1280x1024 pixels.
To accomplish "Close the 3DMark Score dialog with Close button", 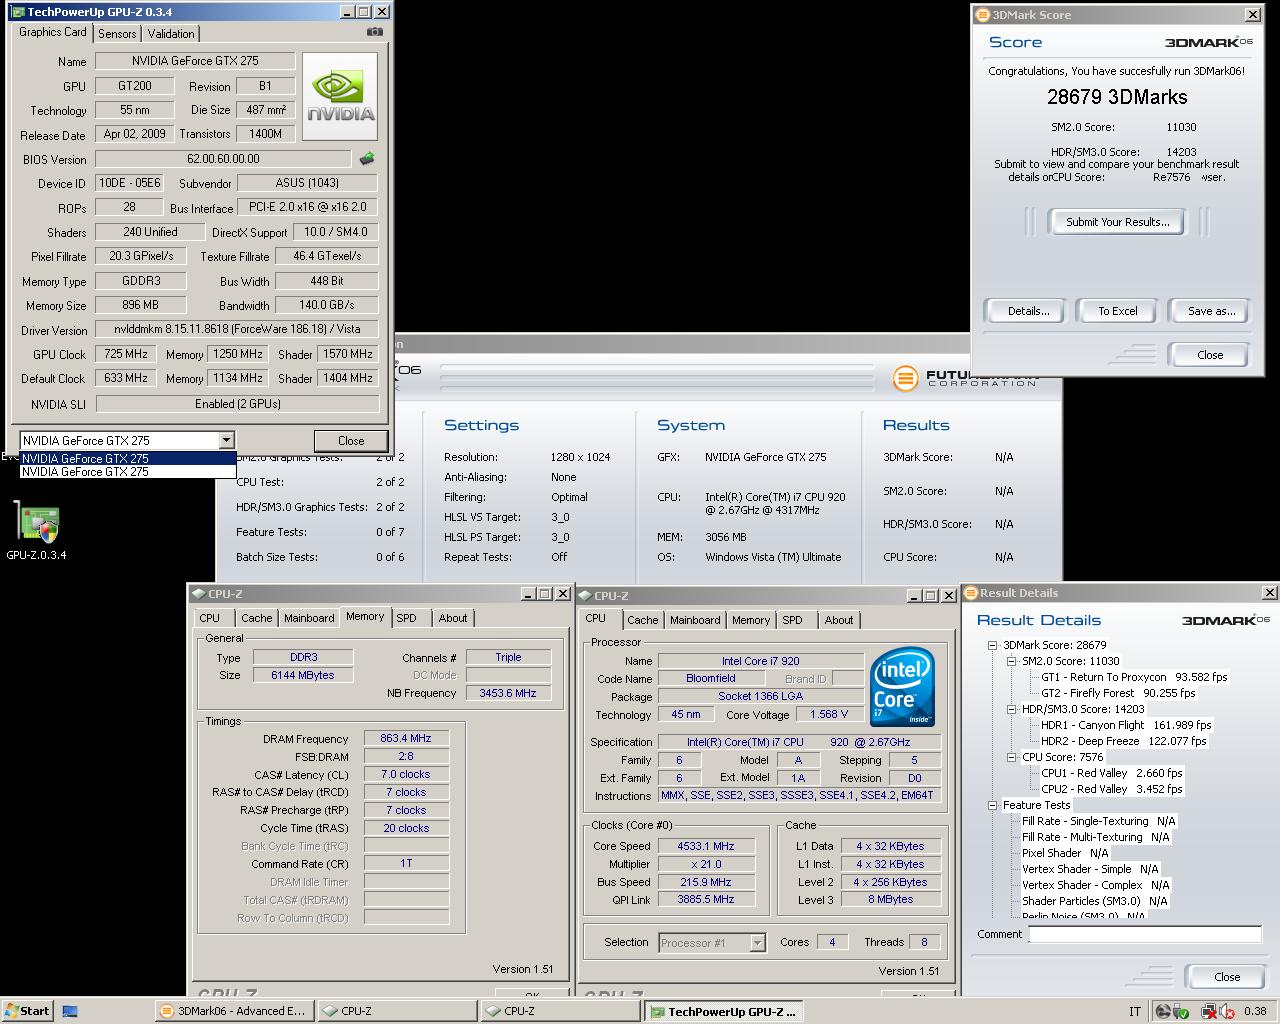I will click(1210, 355).
